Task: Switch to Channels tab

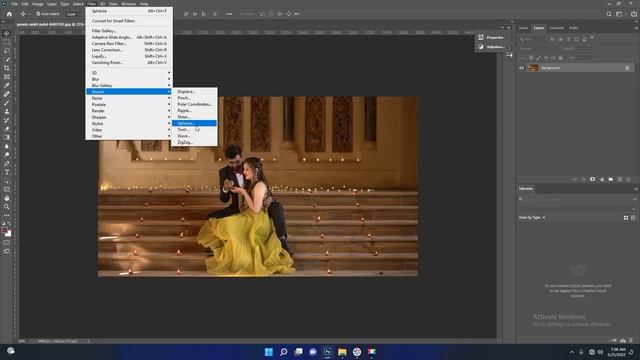Action: pyautogui.click(x=556, y=28)
